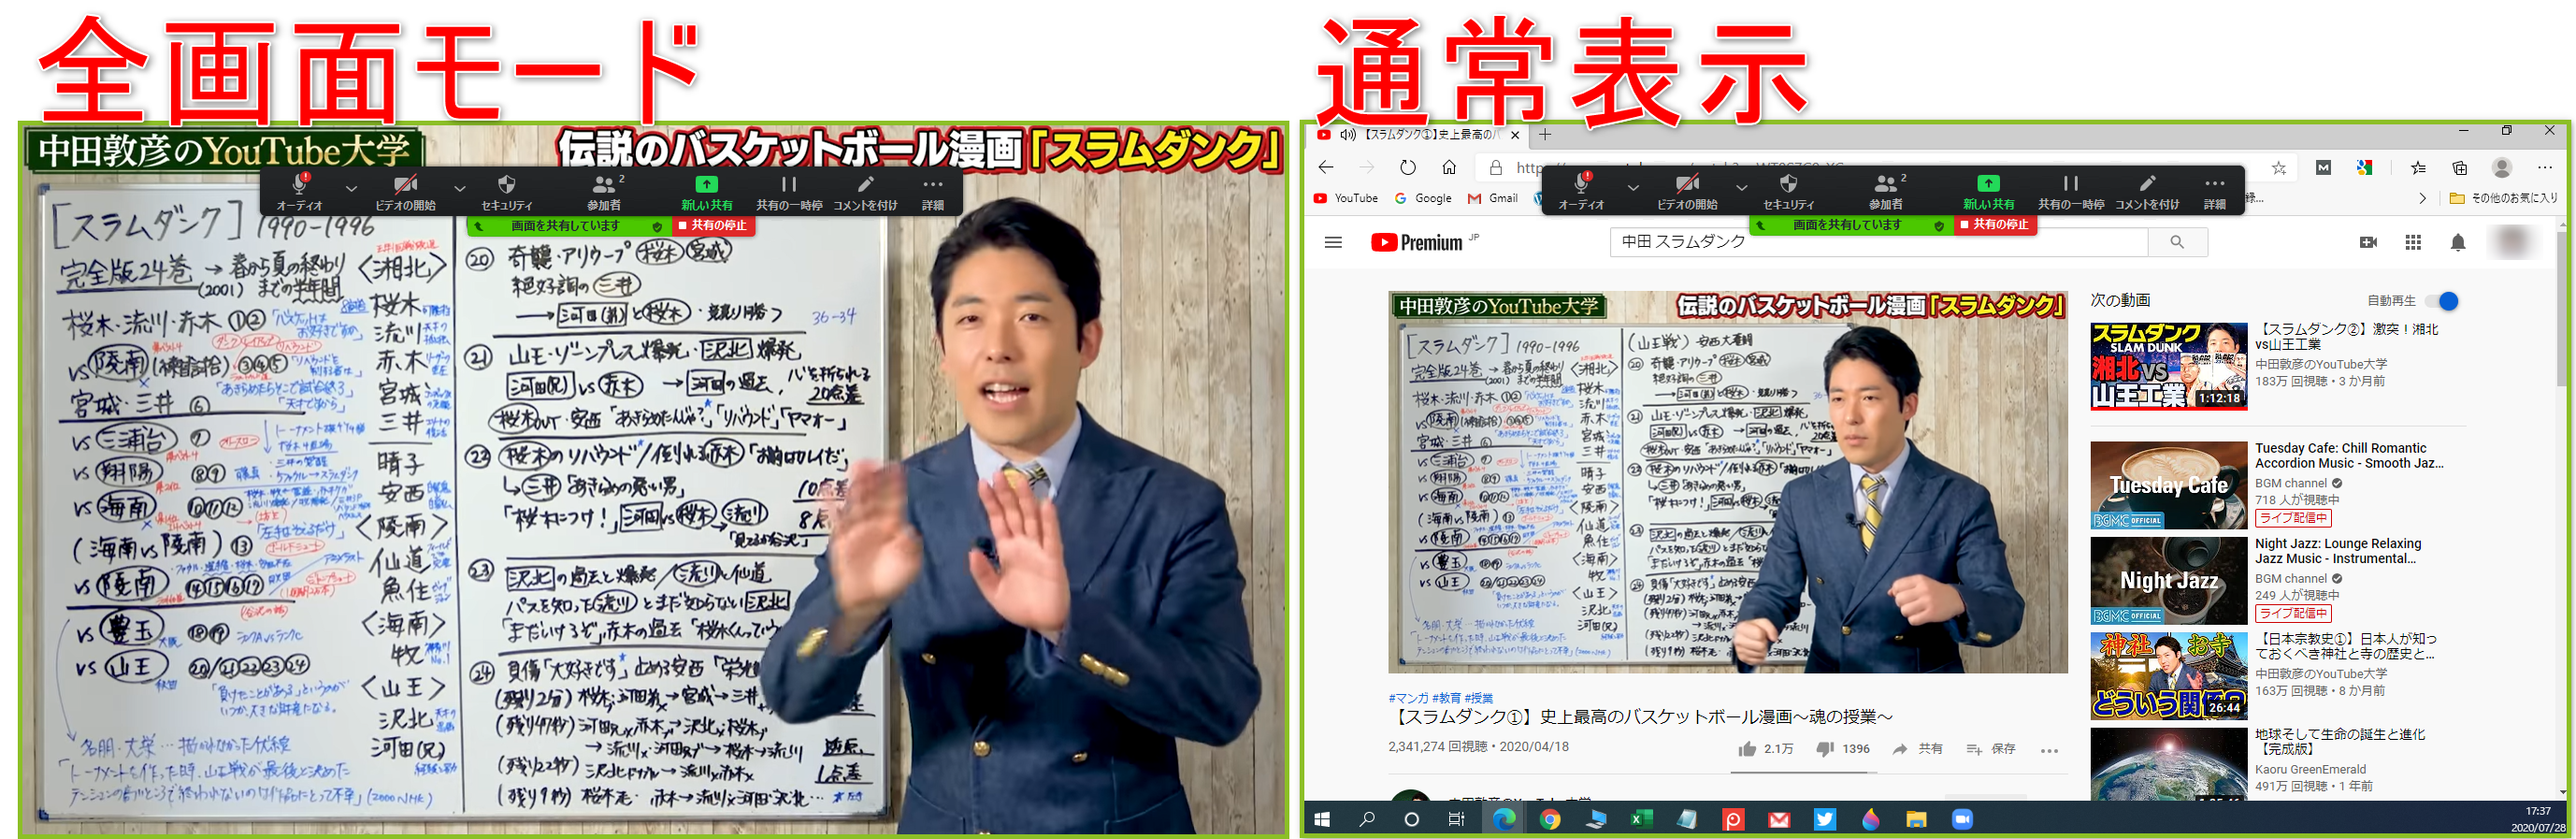
Task: Pause share in full-screen Zoom toolbar
Action: pyautogui.click(x=789, y=191)
